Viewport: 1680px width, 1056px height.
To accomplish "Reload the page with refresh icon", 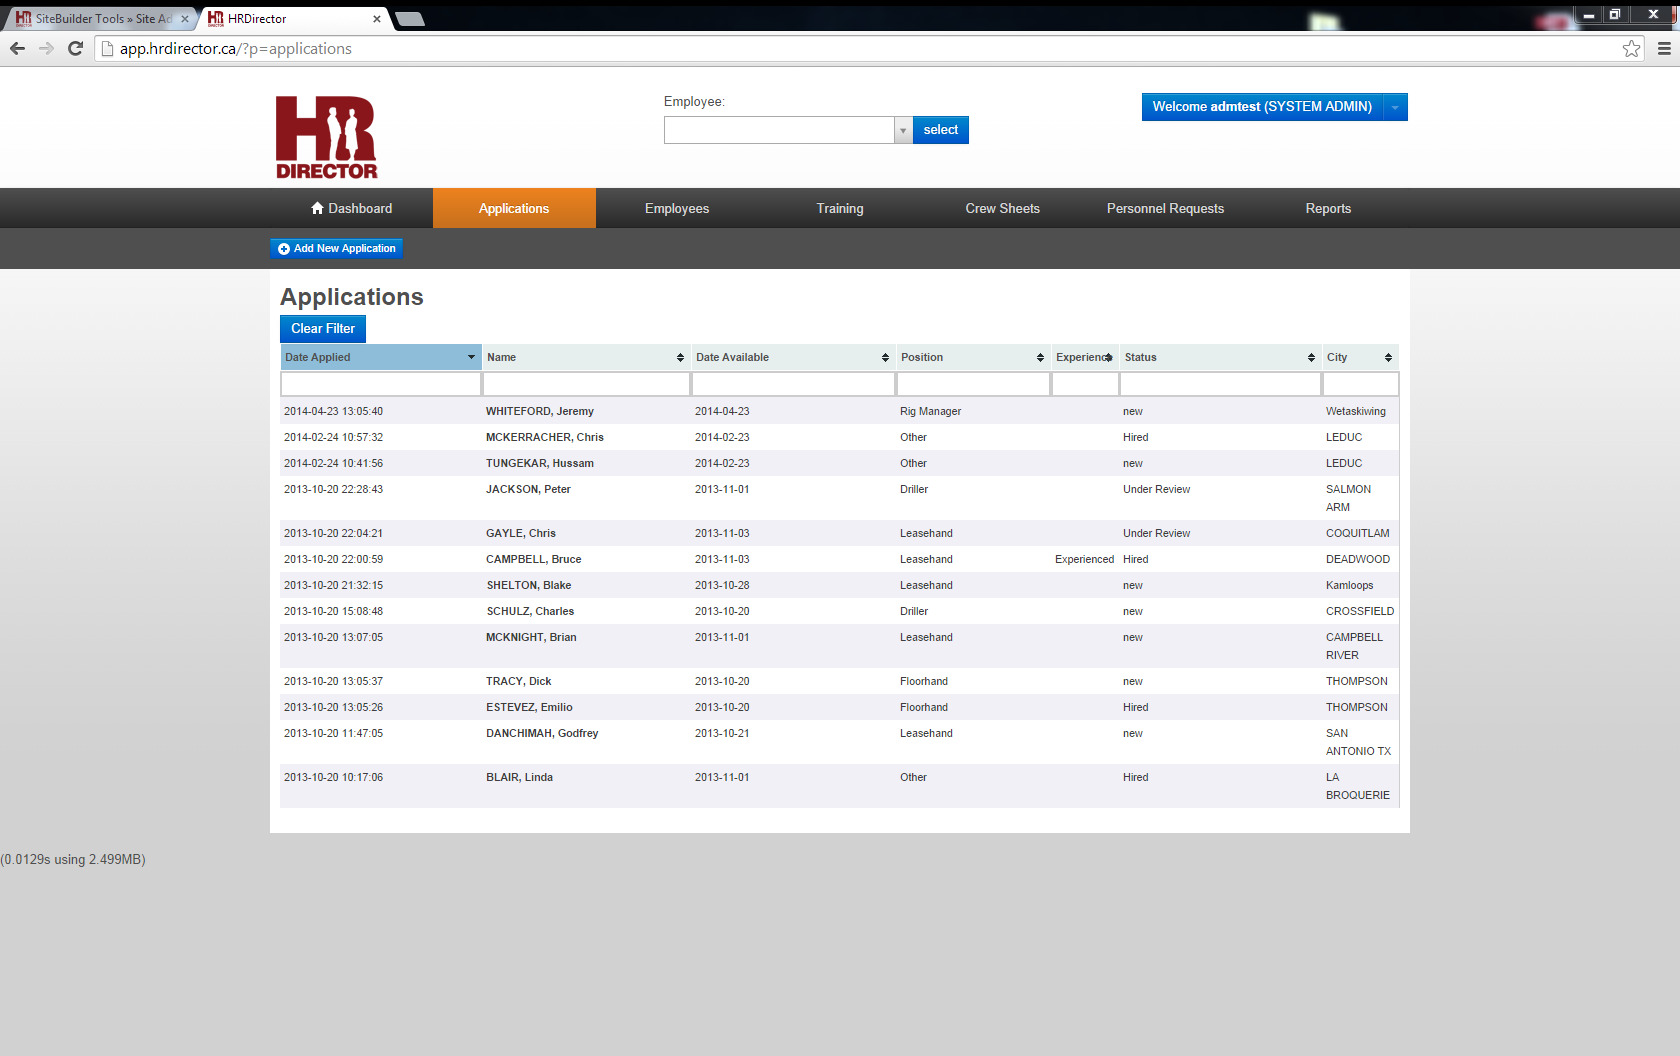I will pyautogui.click(x=75, y=48).
